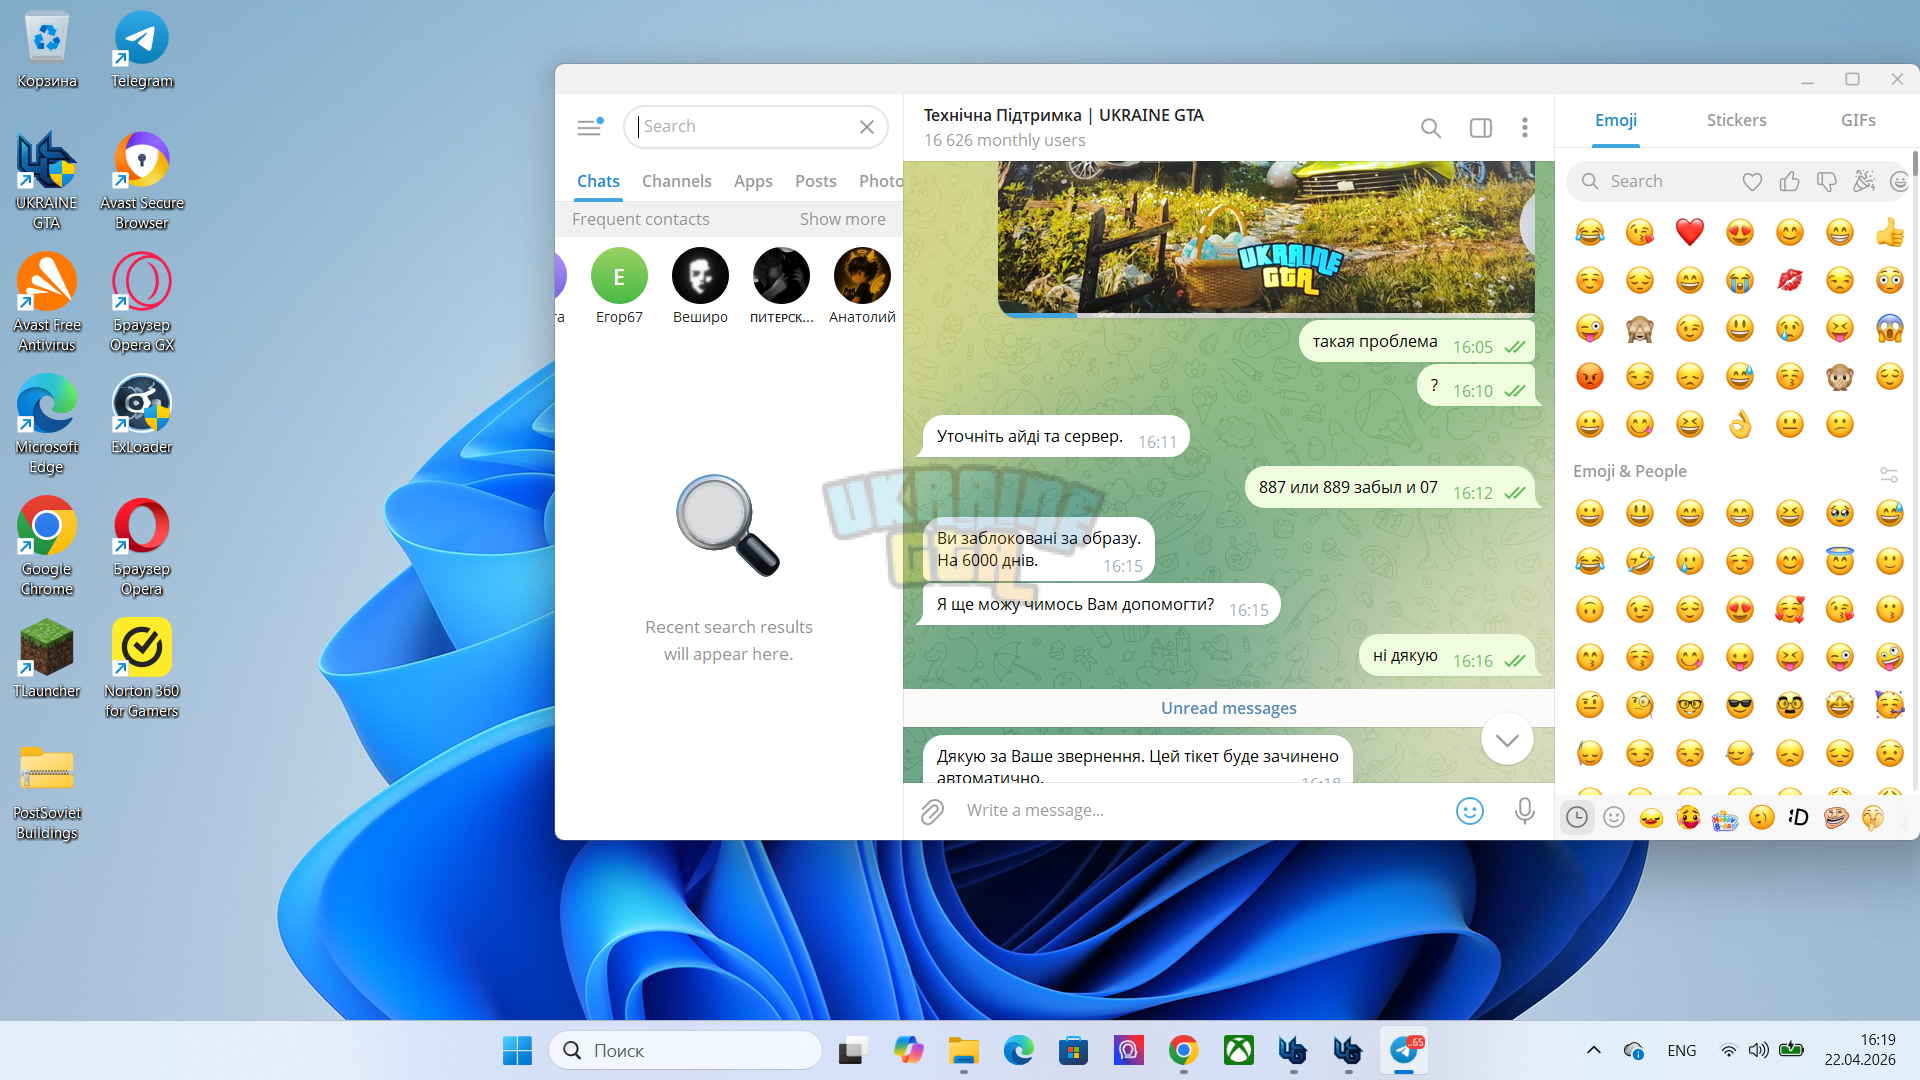Filter emoji by party popper category

(1864, 181)
